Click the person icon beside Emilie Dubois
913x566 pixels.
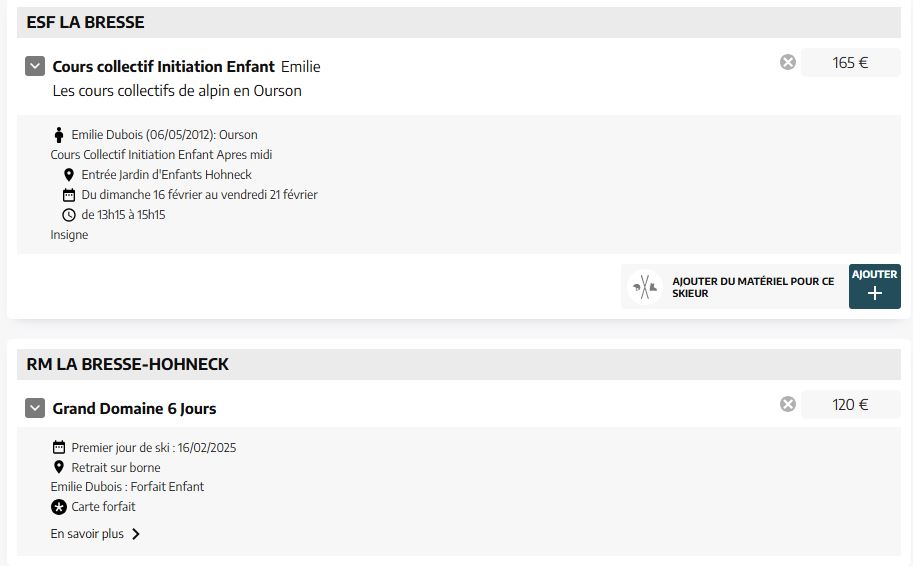(x=59, y=135)
